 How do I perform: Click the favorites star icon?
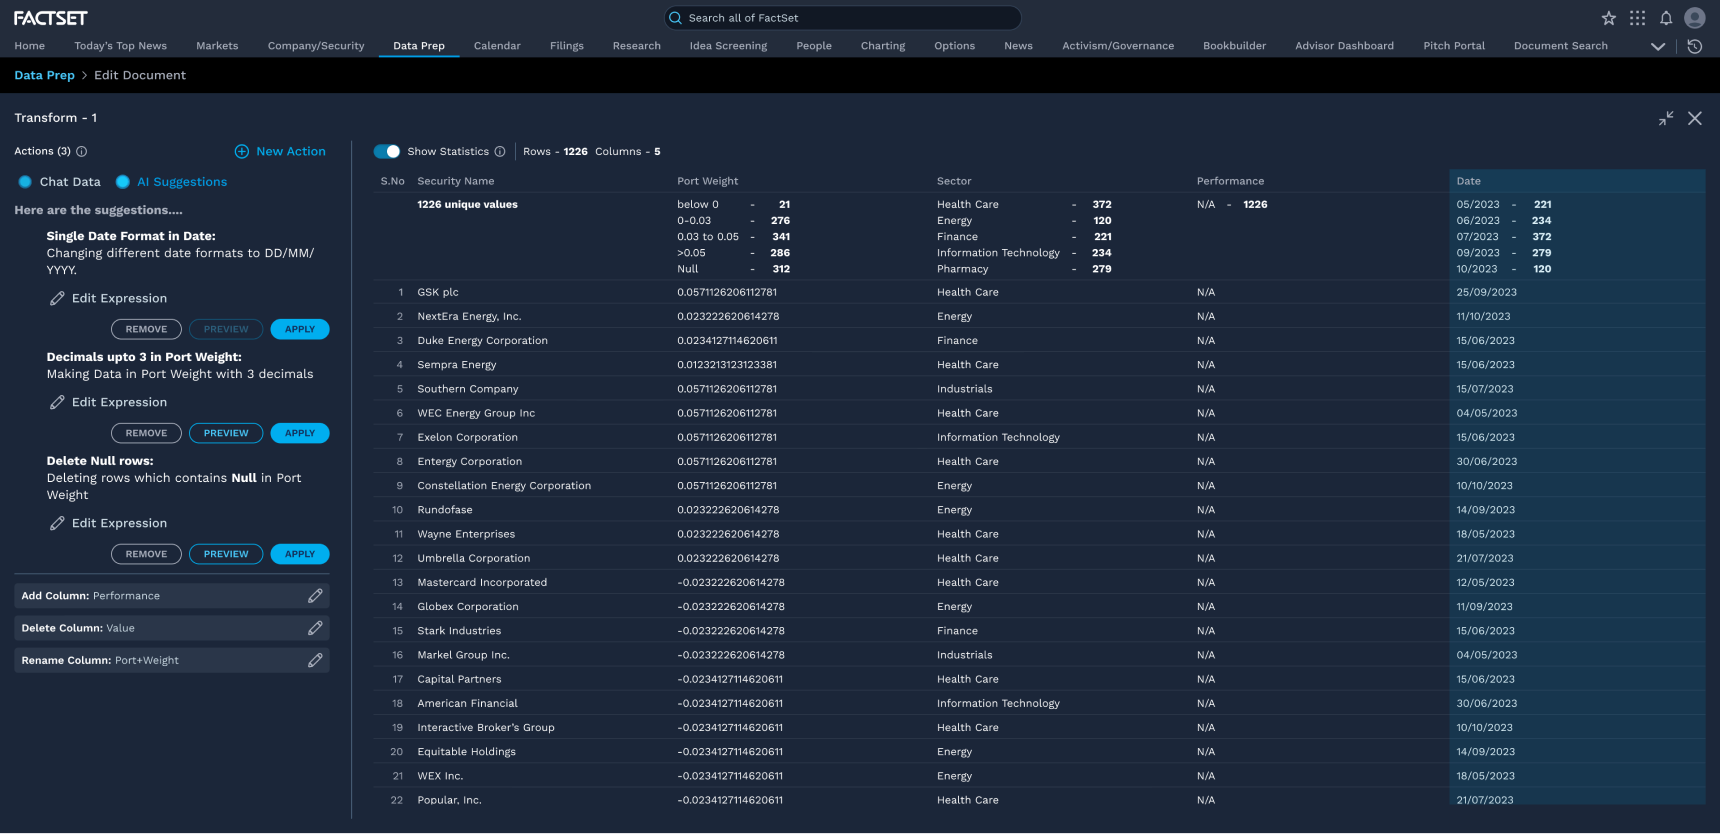[1608, 18]
